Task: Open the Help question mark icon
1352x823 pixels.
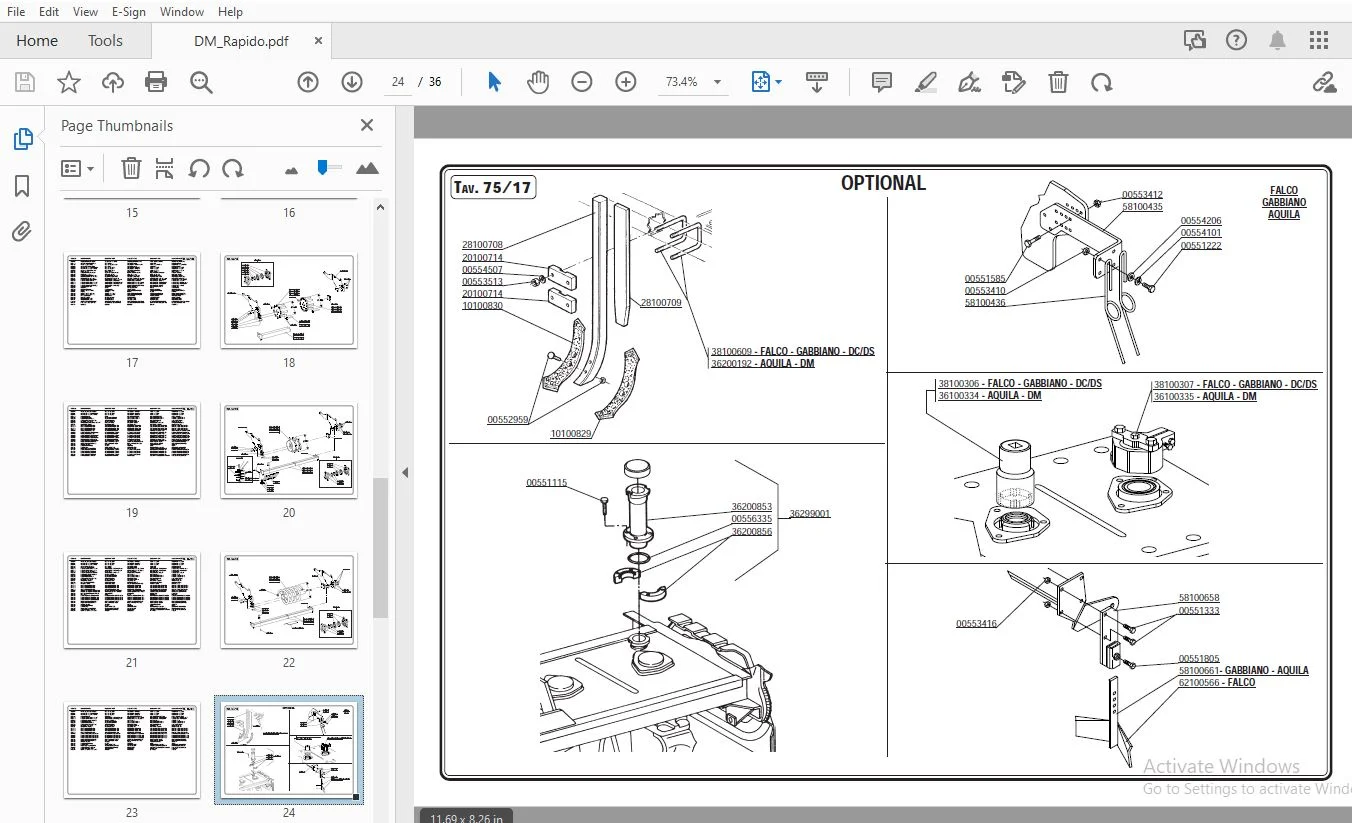Action: tap(1237, 41)
